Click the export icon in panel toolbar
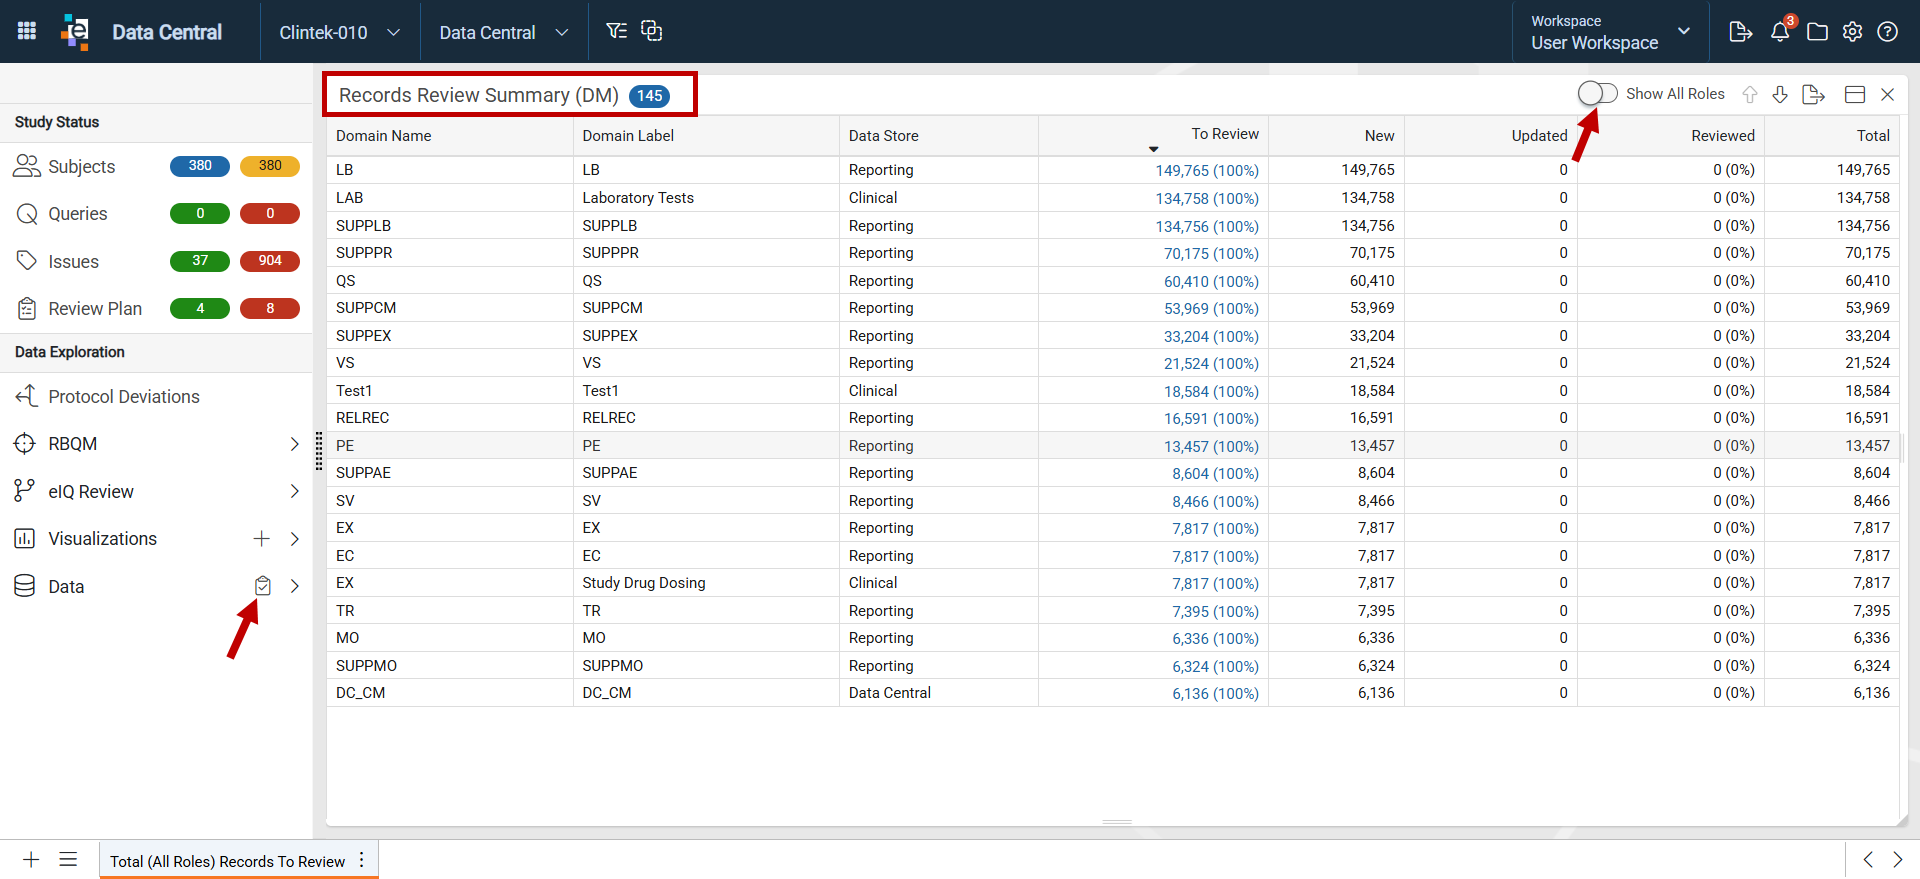Image resolution: width=1920 pixels, height=879 pixels. [x=1813, y=94]
